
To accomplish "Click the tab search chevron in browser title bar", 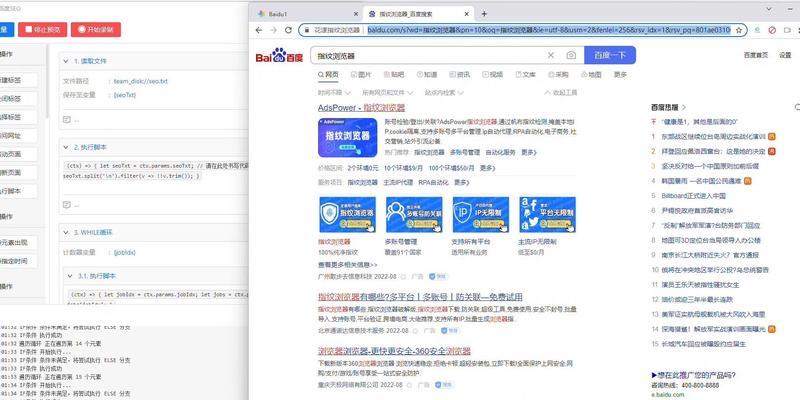I will coord(769,9).
